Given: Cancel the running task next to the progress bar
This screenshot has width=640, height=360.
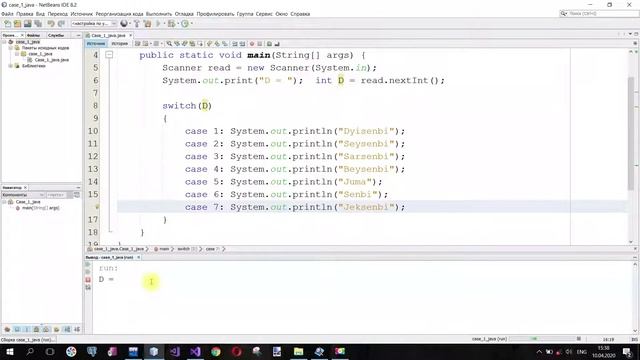Looking at the screenshot, I should coord(579,339).
